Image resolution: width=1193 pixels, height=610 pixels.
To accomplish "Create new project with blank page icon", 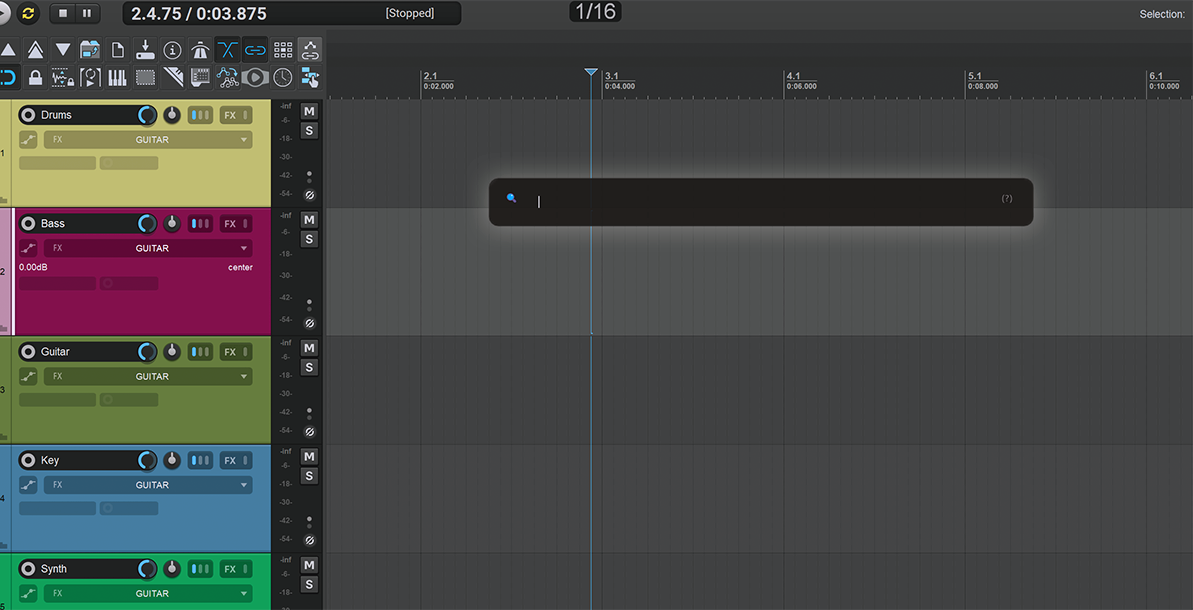I will click(118, 50).
